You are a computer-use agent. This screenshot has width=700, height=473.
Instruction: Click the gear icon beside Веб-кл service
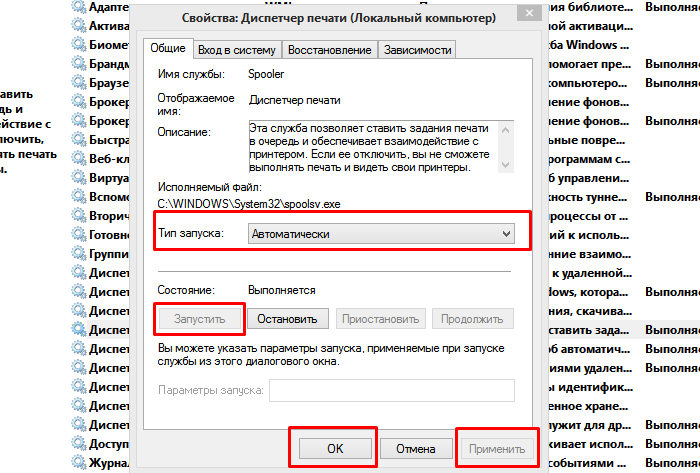[x=79, y=158]
